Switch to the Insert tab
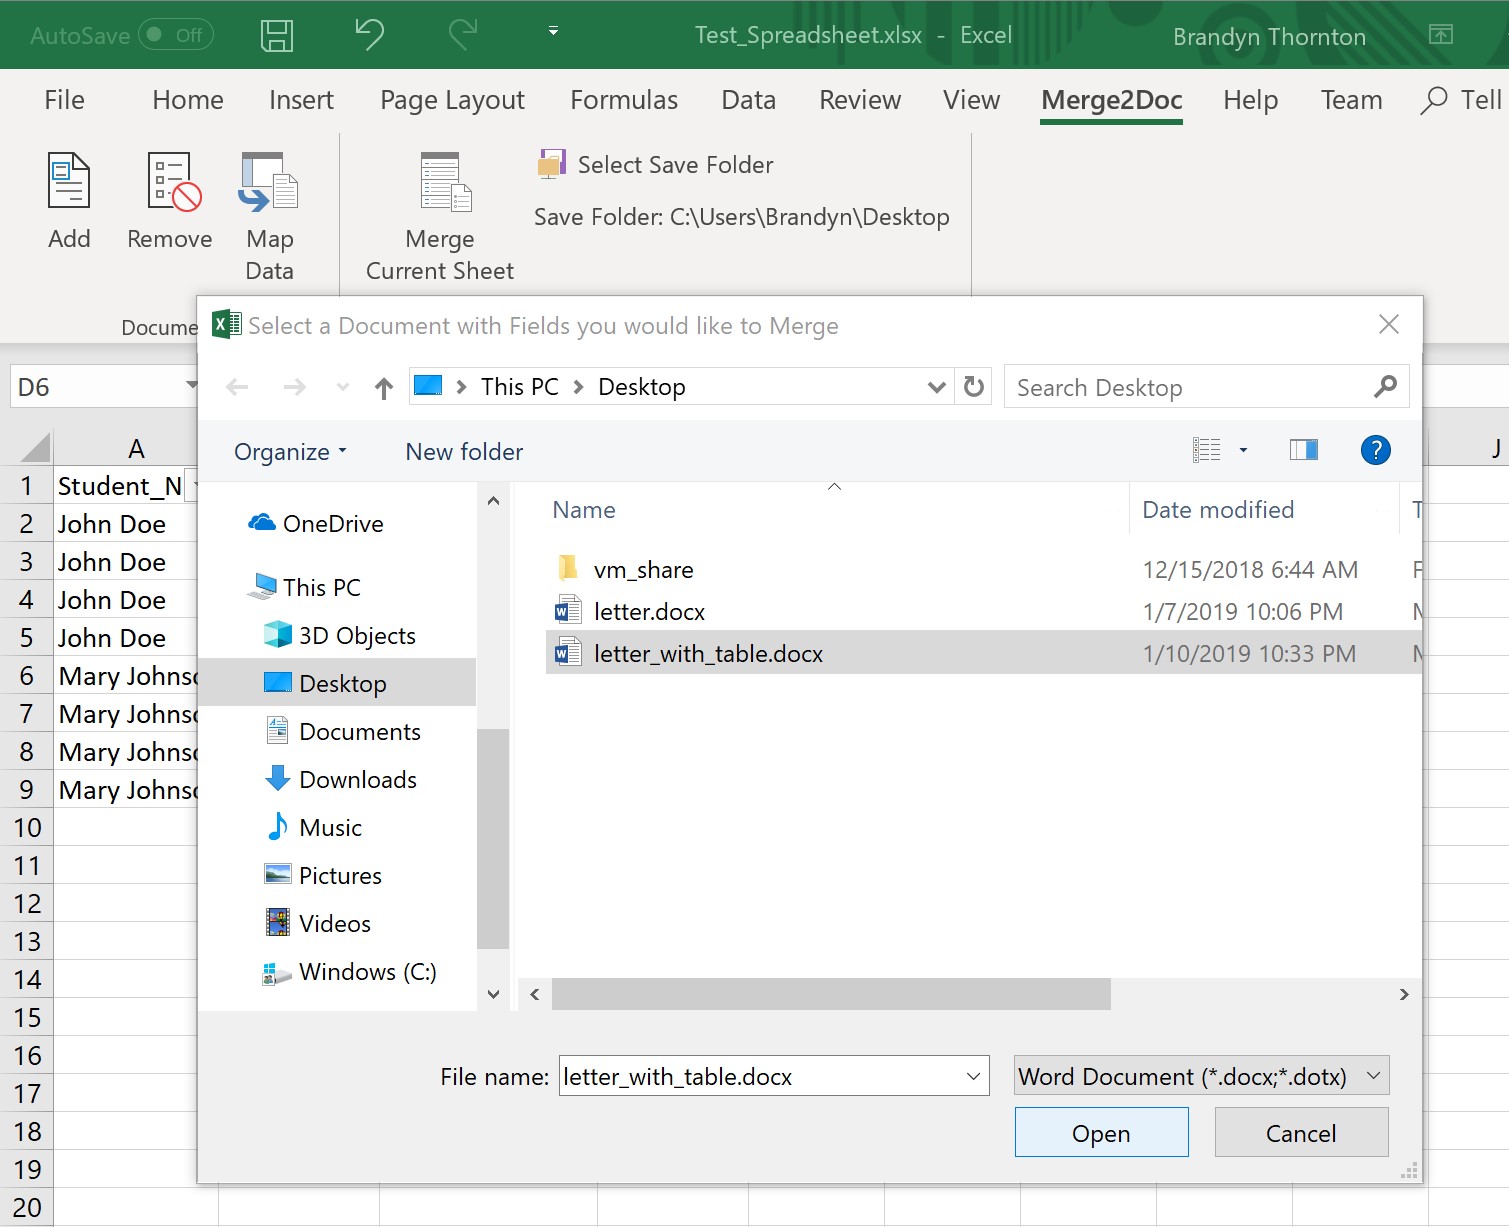The width and height of the screenshot is (1509, 1227). point(301,100)
